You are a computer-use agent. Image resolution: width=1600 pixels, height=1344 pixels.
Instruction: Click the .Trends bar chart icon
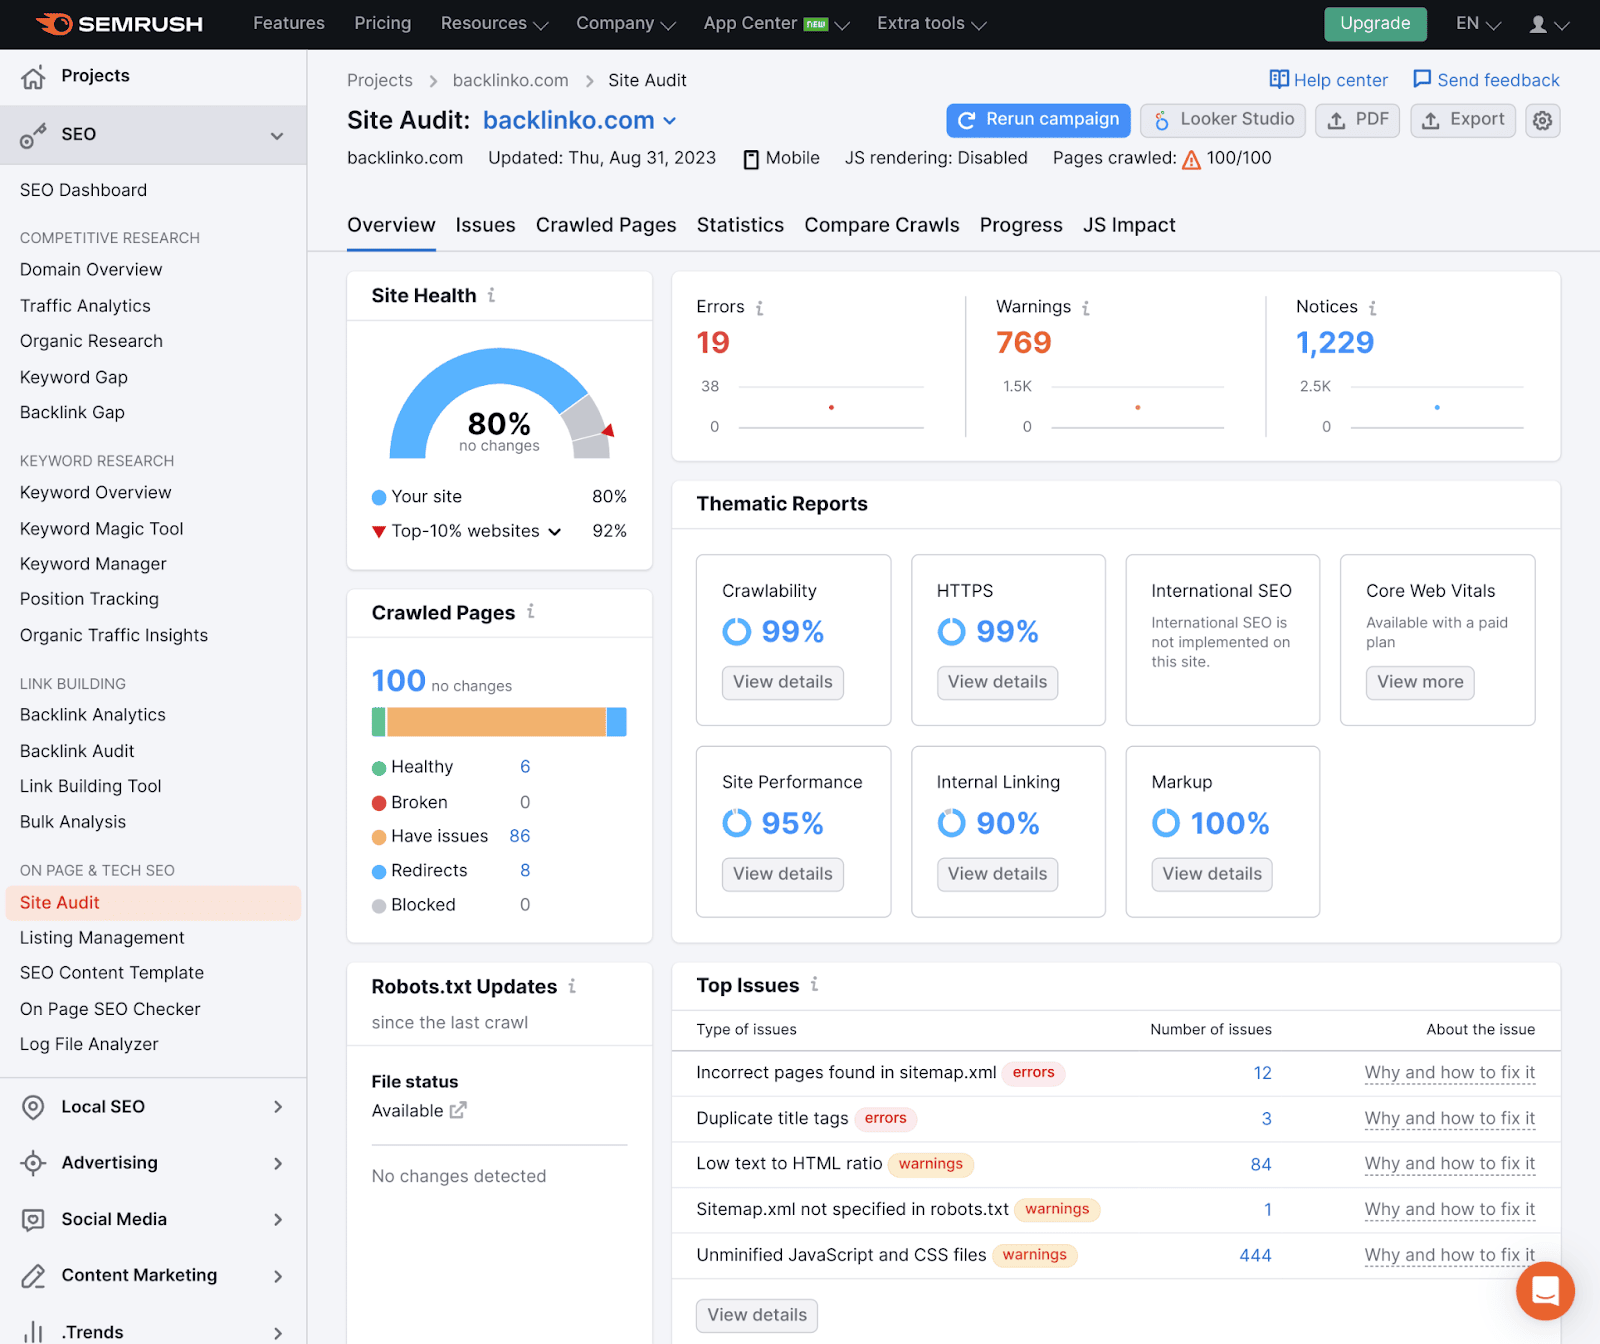point(33,1332)
